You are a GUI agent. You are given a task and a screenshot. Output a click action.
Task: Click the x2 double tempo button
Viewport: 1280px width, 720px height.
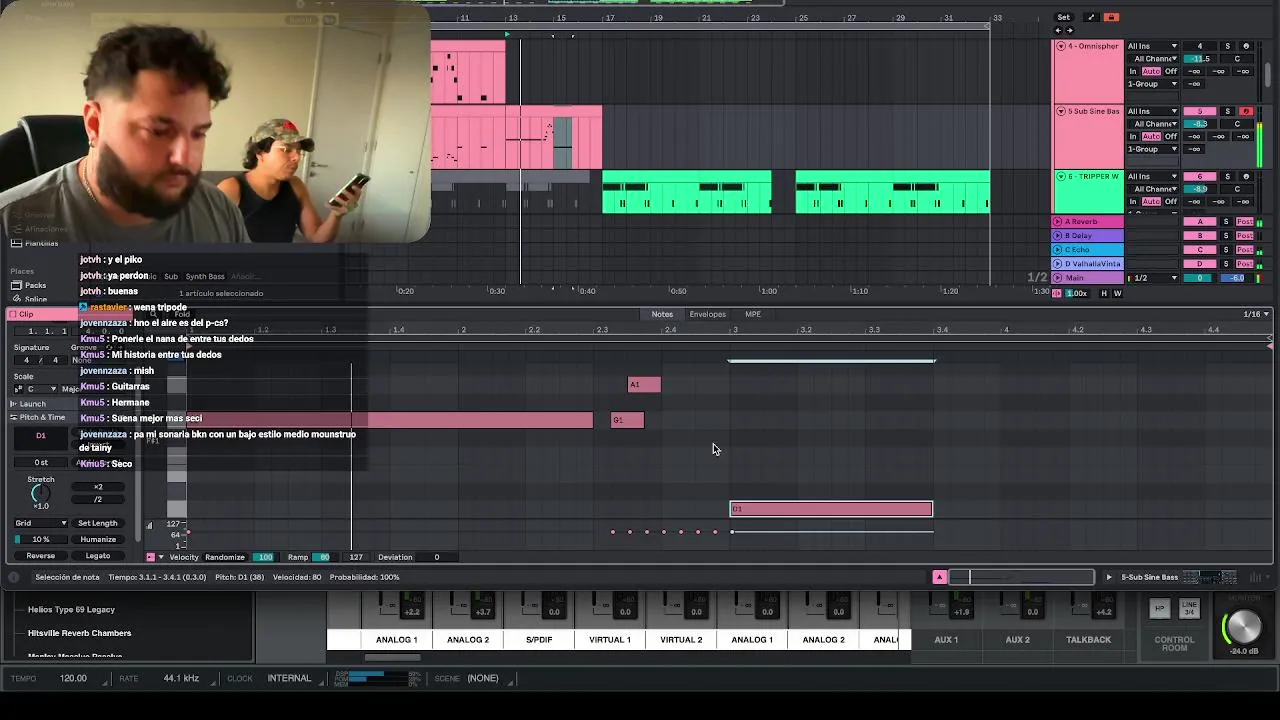(98, 487)
